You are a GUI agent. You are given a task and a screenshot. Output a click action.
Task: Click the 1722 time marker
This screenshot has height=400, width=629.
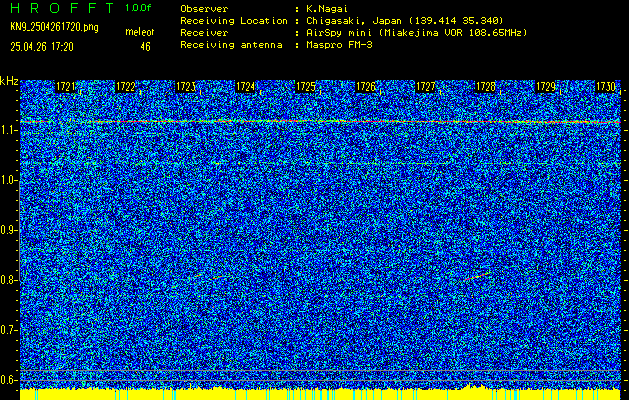coord(126,87)
